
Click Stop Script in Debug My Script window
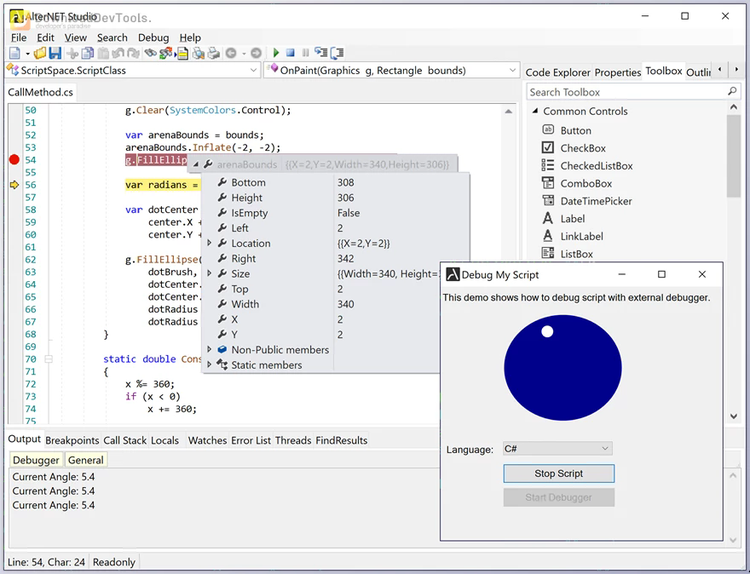tap(559, 474)
